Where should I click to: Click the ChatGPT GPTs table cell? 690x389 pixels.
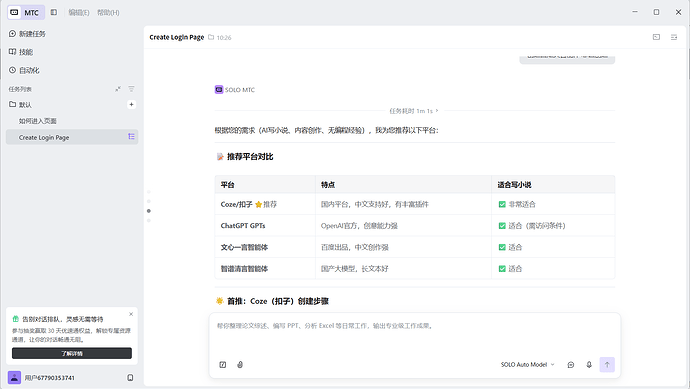point(265,226)
